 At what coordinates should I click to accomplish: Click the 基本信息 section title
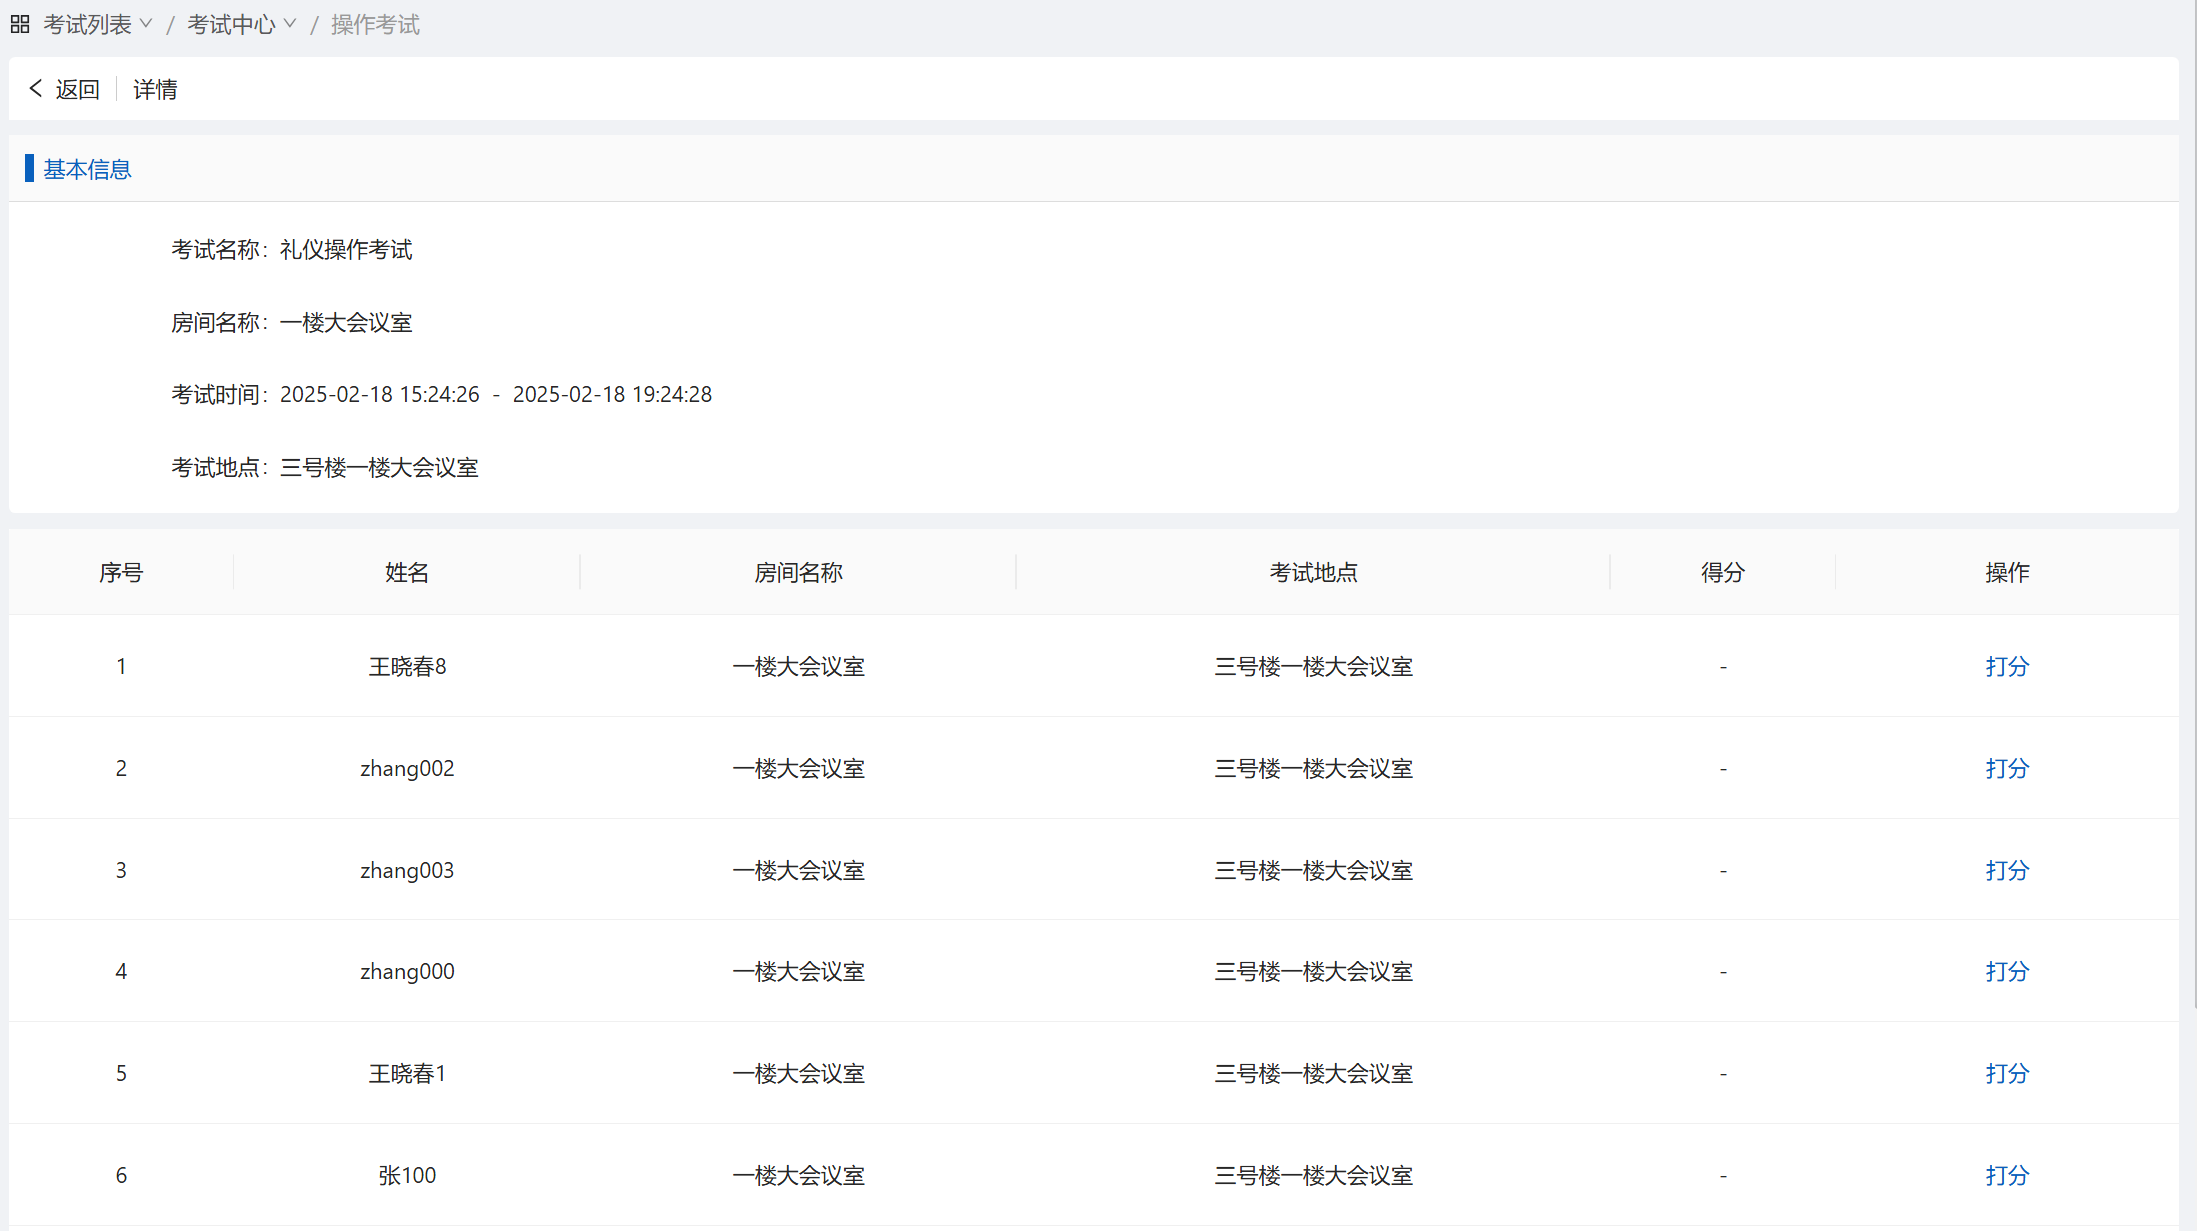coord(87,169)
